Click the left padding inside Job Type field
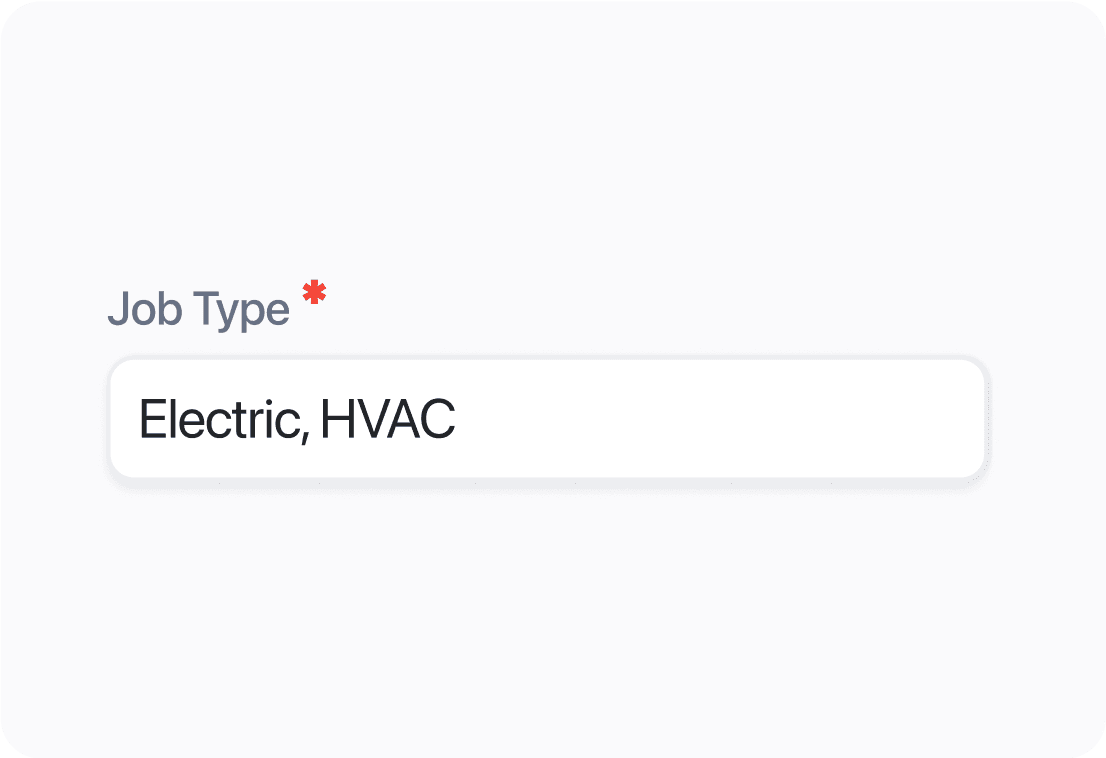 [x=124, y=419]
